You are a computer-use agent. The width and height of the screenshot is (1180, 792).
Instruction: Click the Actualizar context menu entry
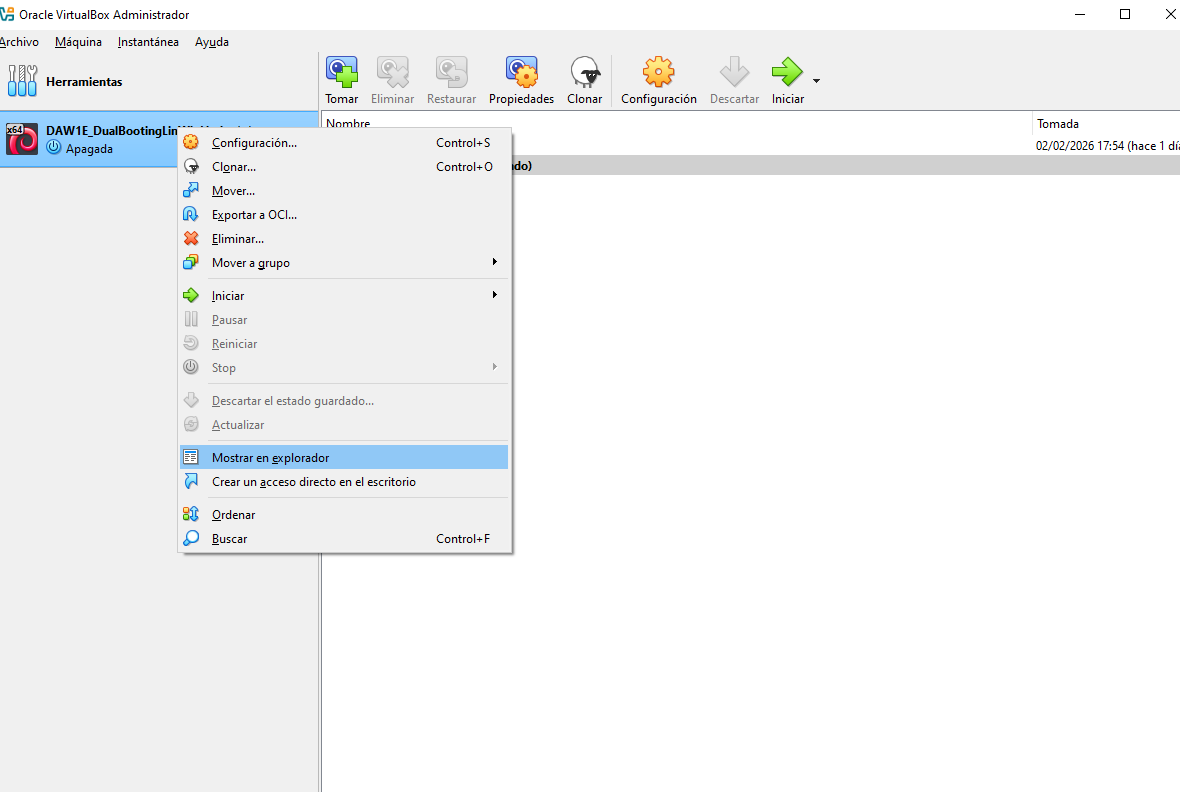coord(344,425)
